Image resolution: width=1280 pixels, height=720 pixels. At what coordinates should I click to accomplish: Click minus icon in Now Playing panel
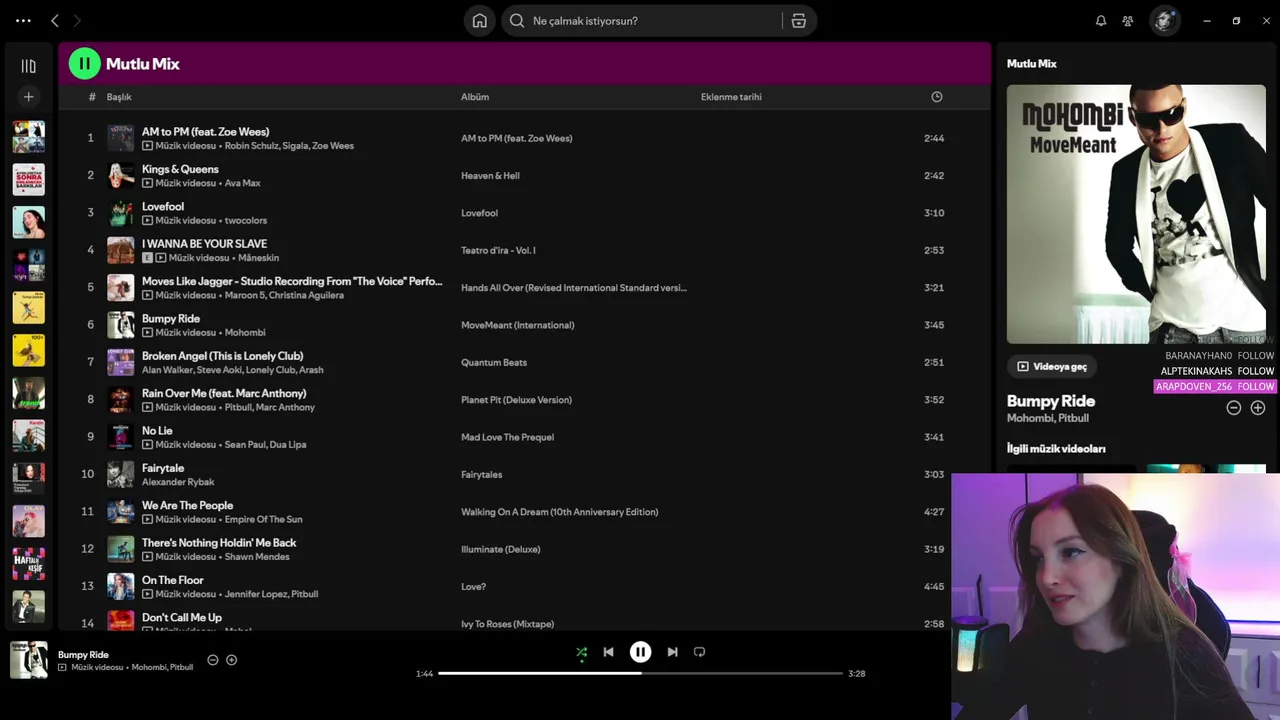1233,408
